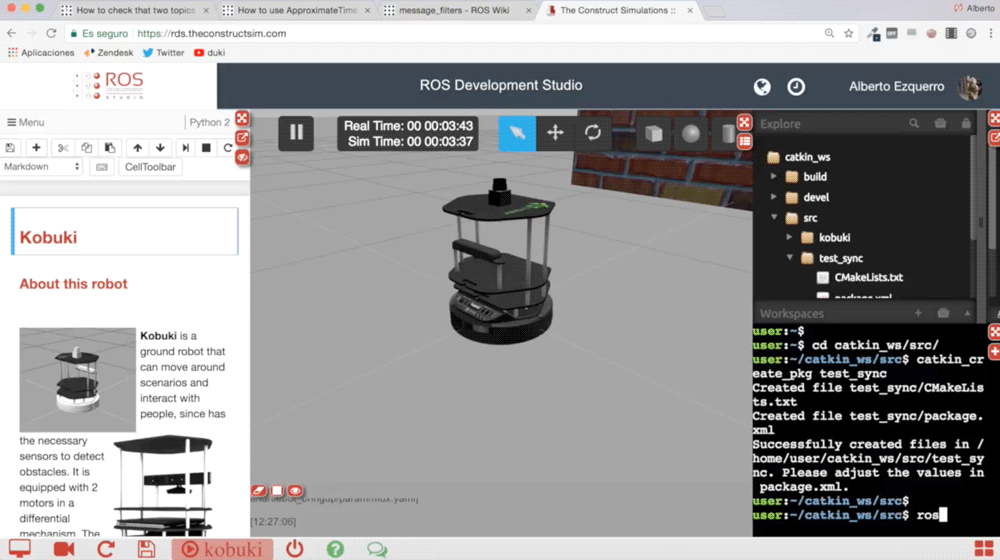Image resolution: width=1000 pixels, height=560 pixels.
Task: Select the arrow selection mode tool
Action: click(x=517, y=132)
